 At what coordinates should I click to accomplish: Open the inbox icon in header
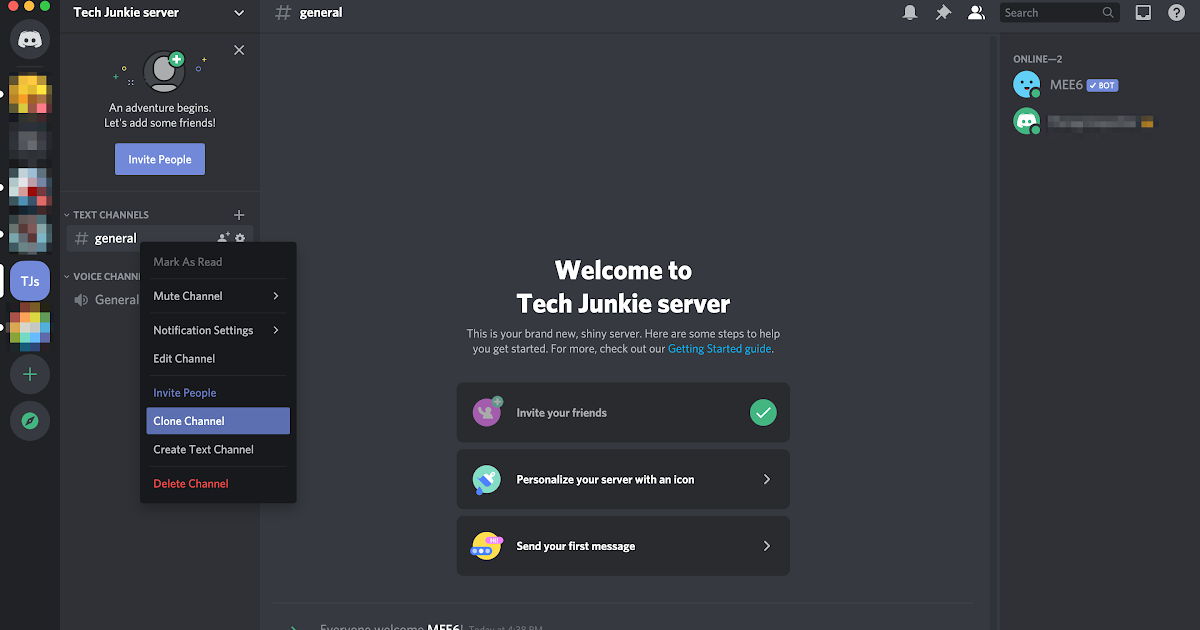(1144, 13)
